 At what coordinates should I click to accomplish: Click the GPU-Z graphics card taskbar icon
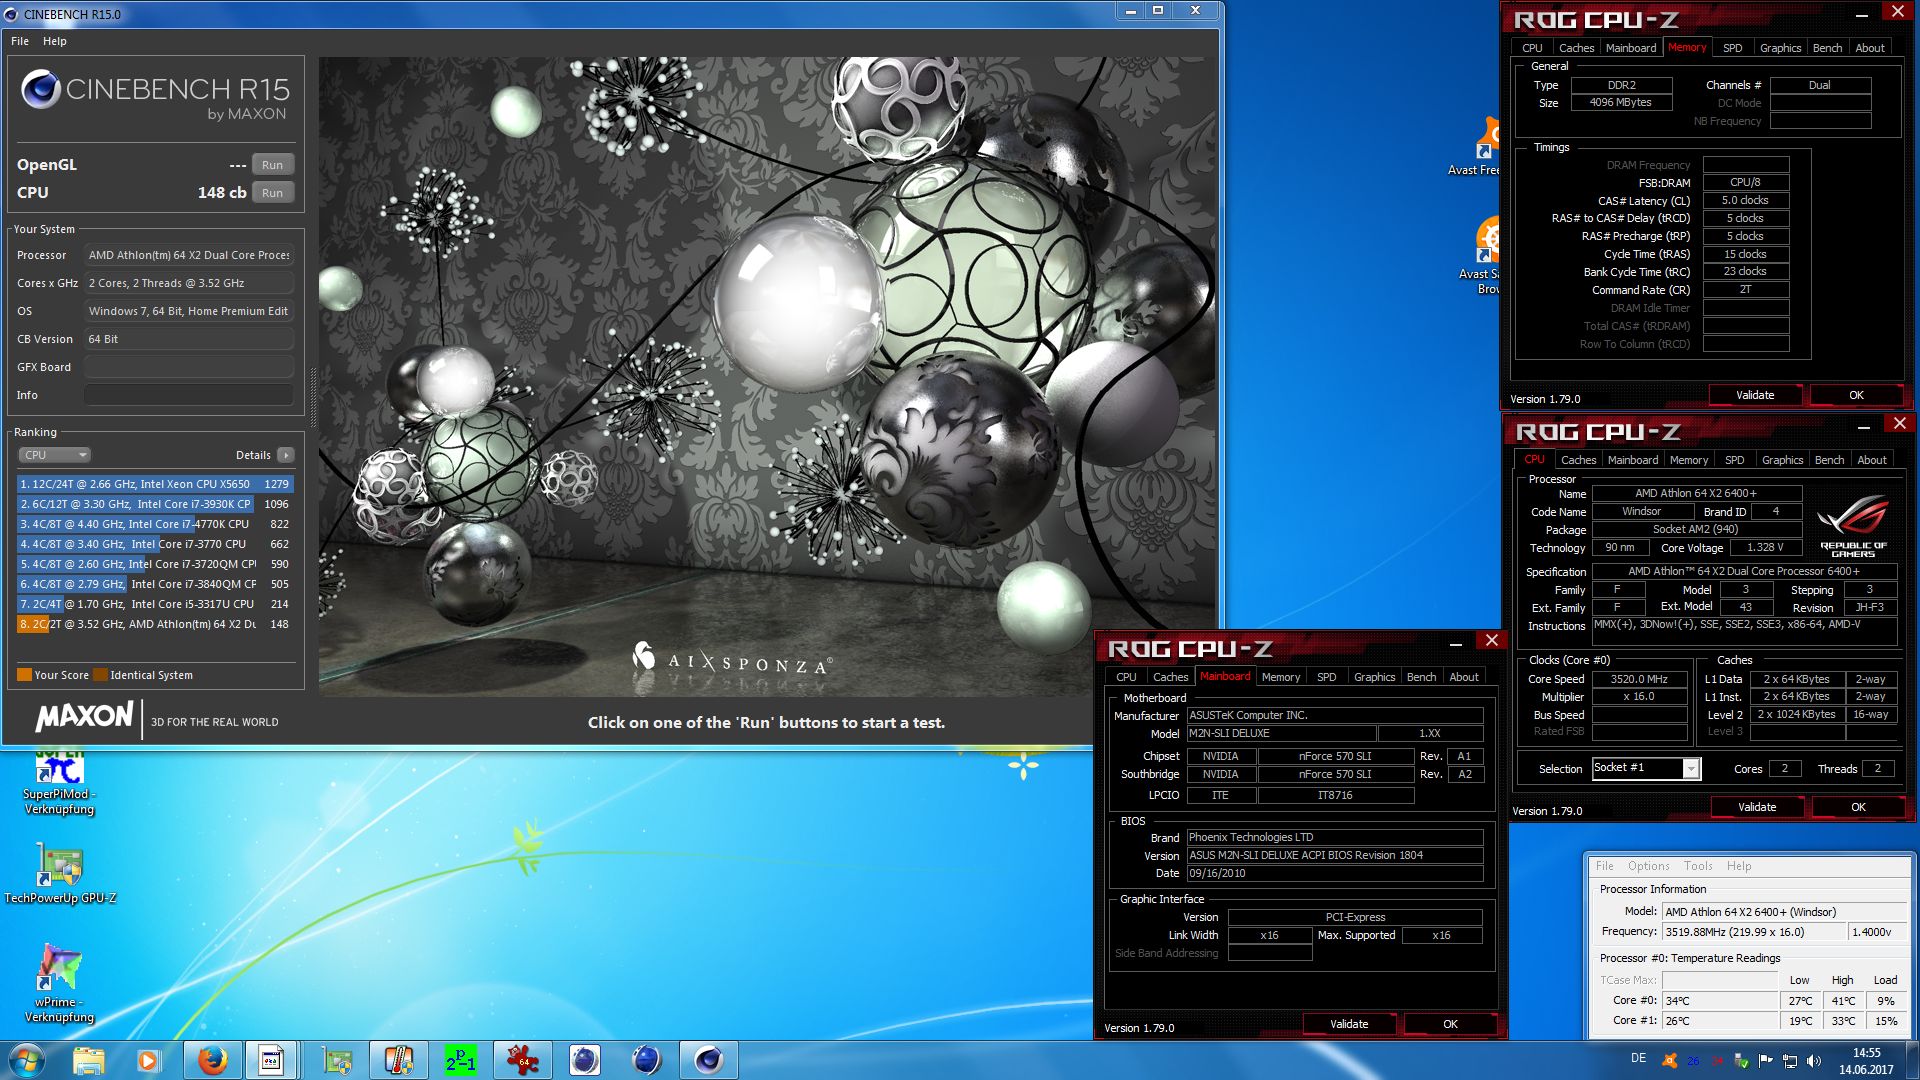(x=337, y=1060)
